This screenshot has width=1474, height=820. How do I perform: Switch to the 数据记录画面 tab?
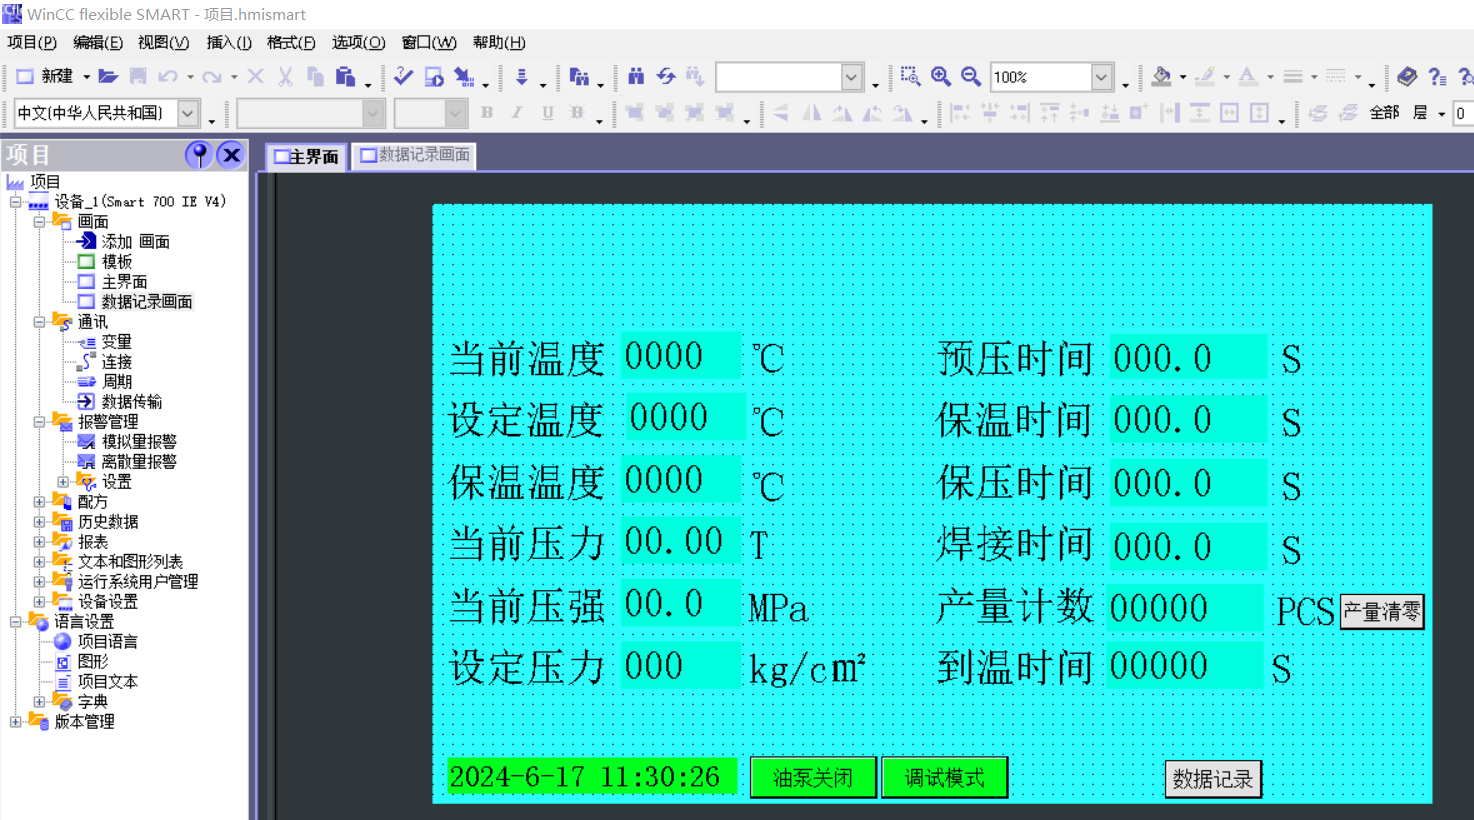(415, 155)
